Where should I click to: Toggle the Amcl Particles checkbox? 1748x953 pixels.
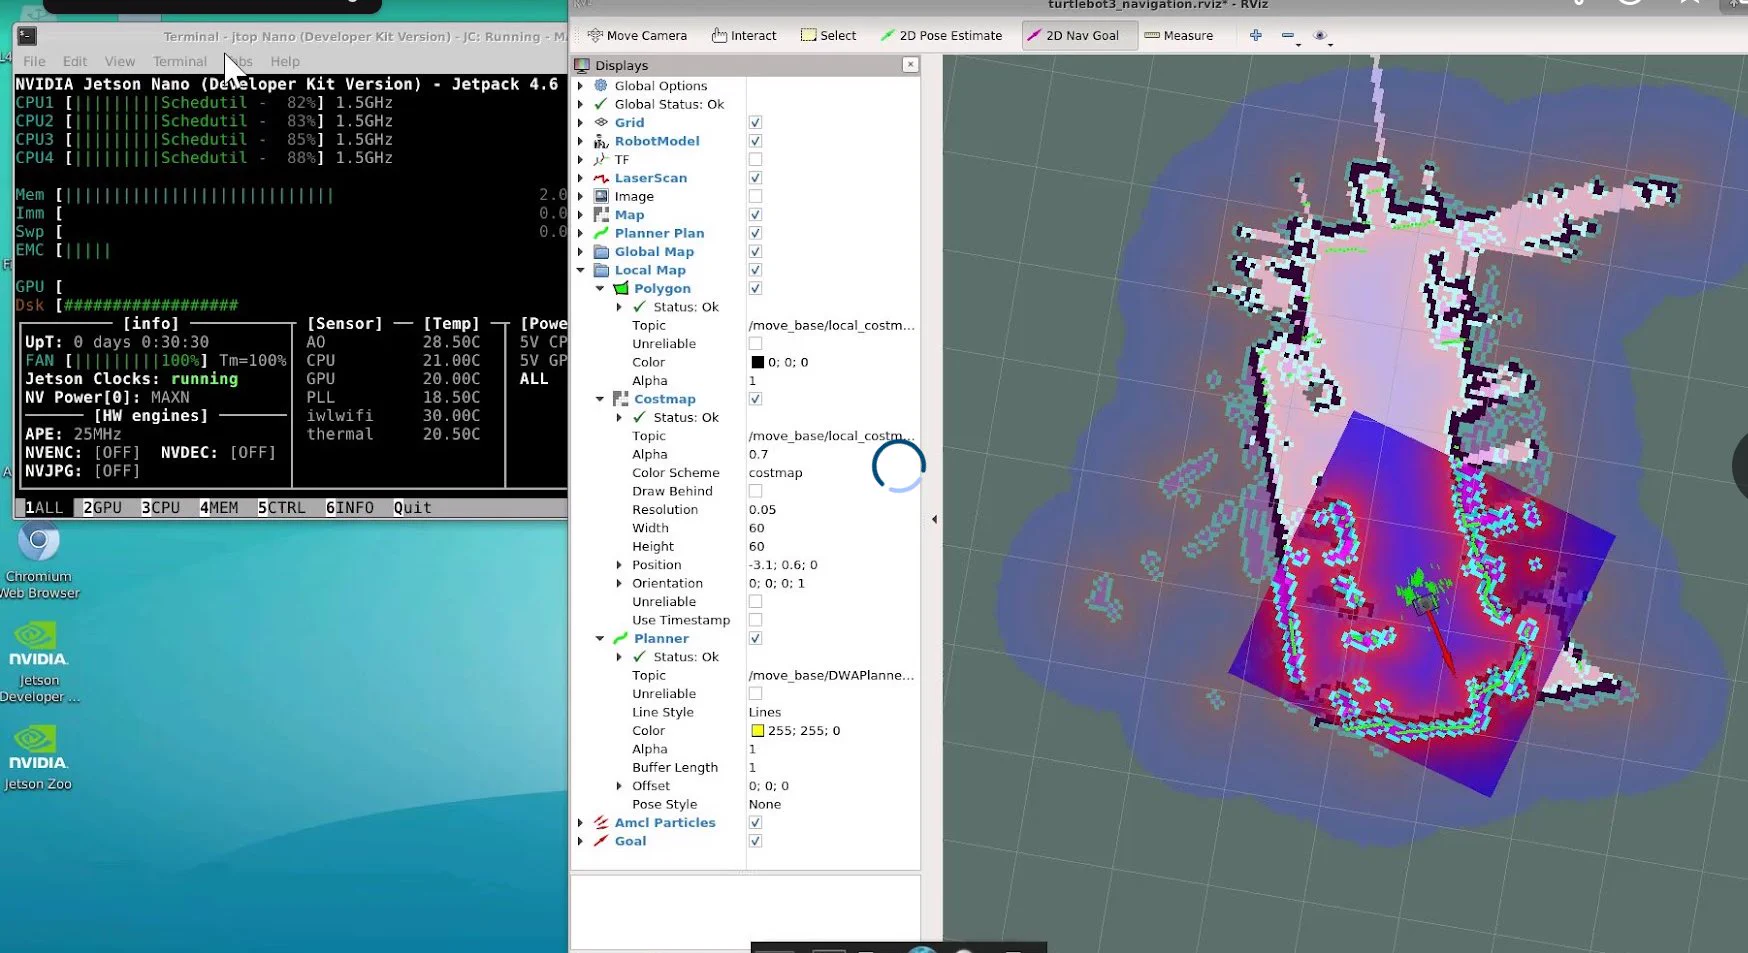coord(755,823)
